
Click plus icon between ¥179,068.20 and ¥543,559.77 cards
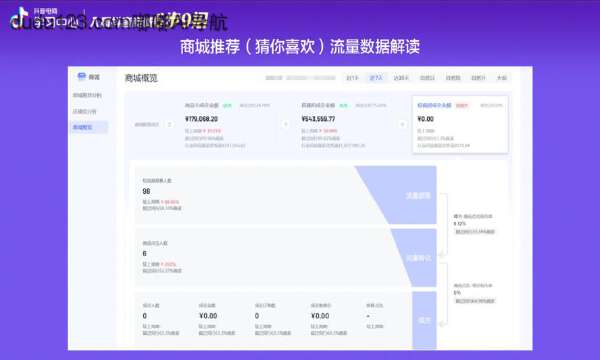coord(285,124)
